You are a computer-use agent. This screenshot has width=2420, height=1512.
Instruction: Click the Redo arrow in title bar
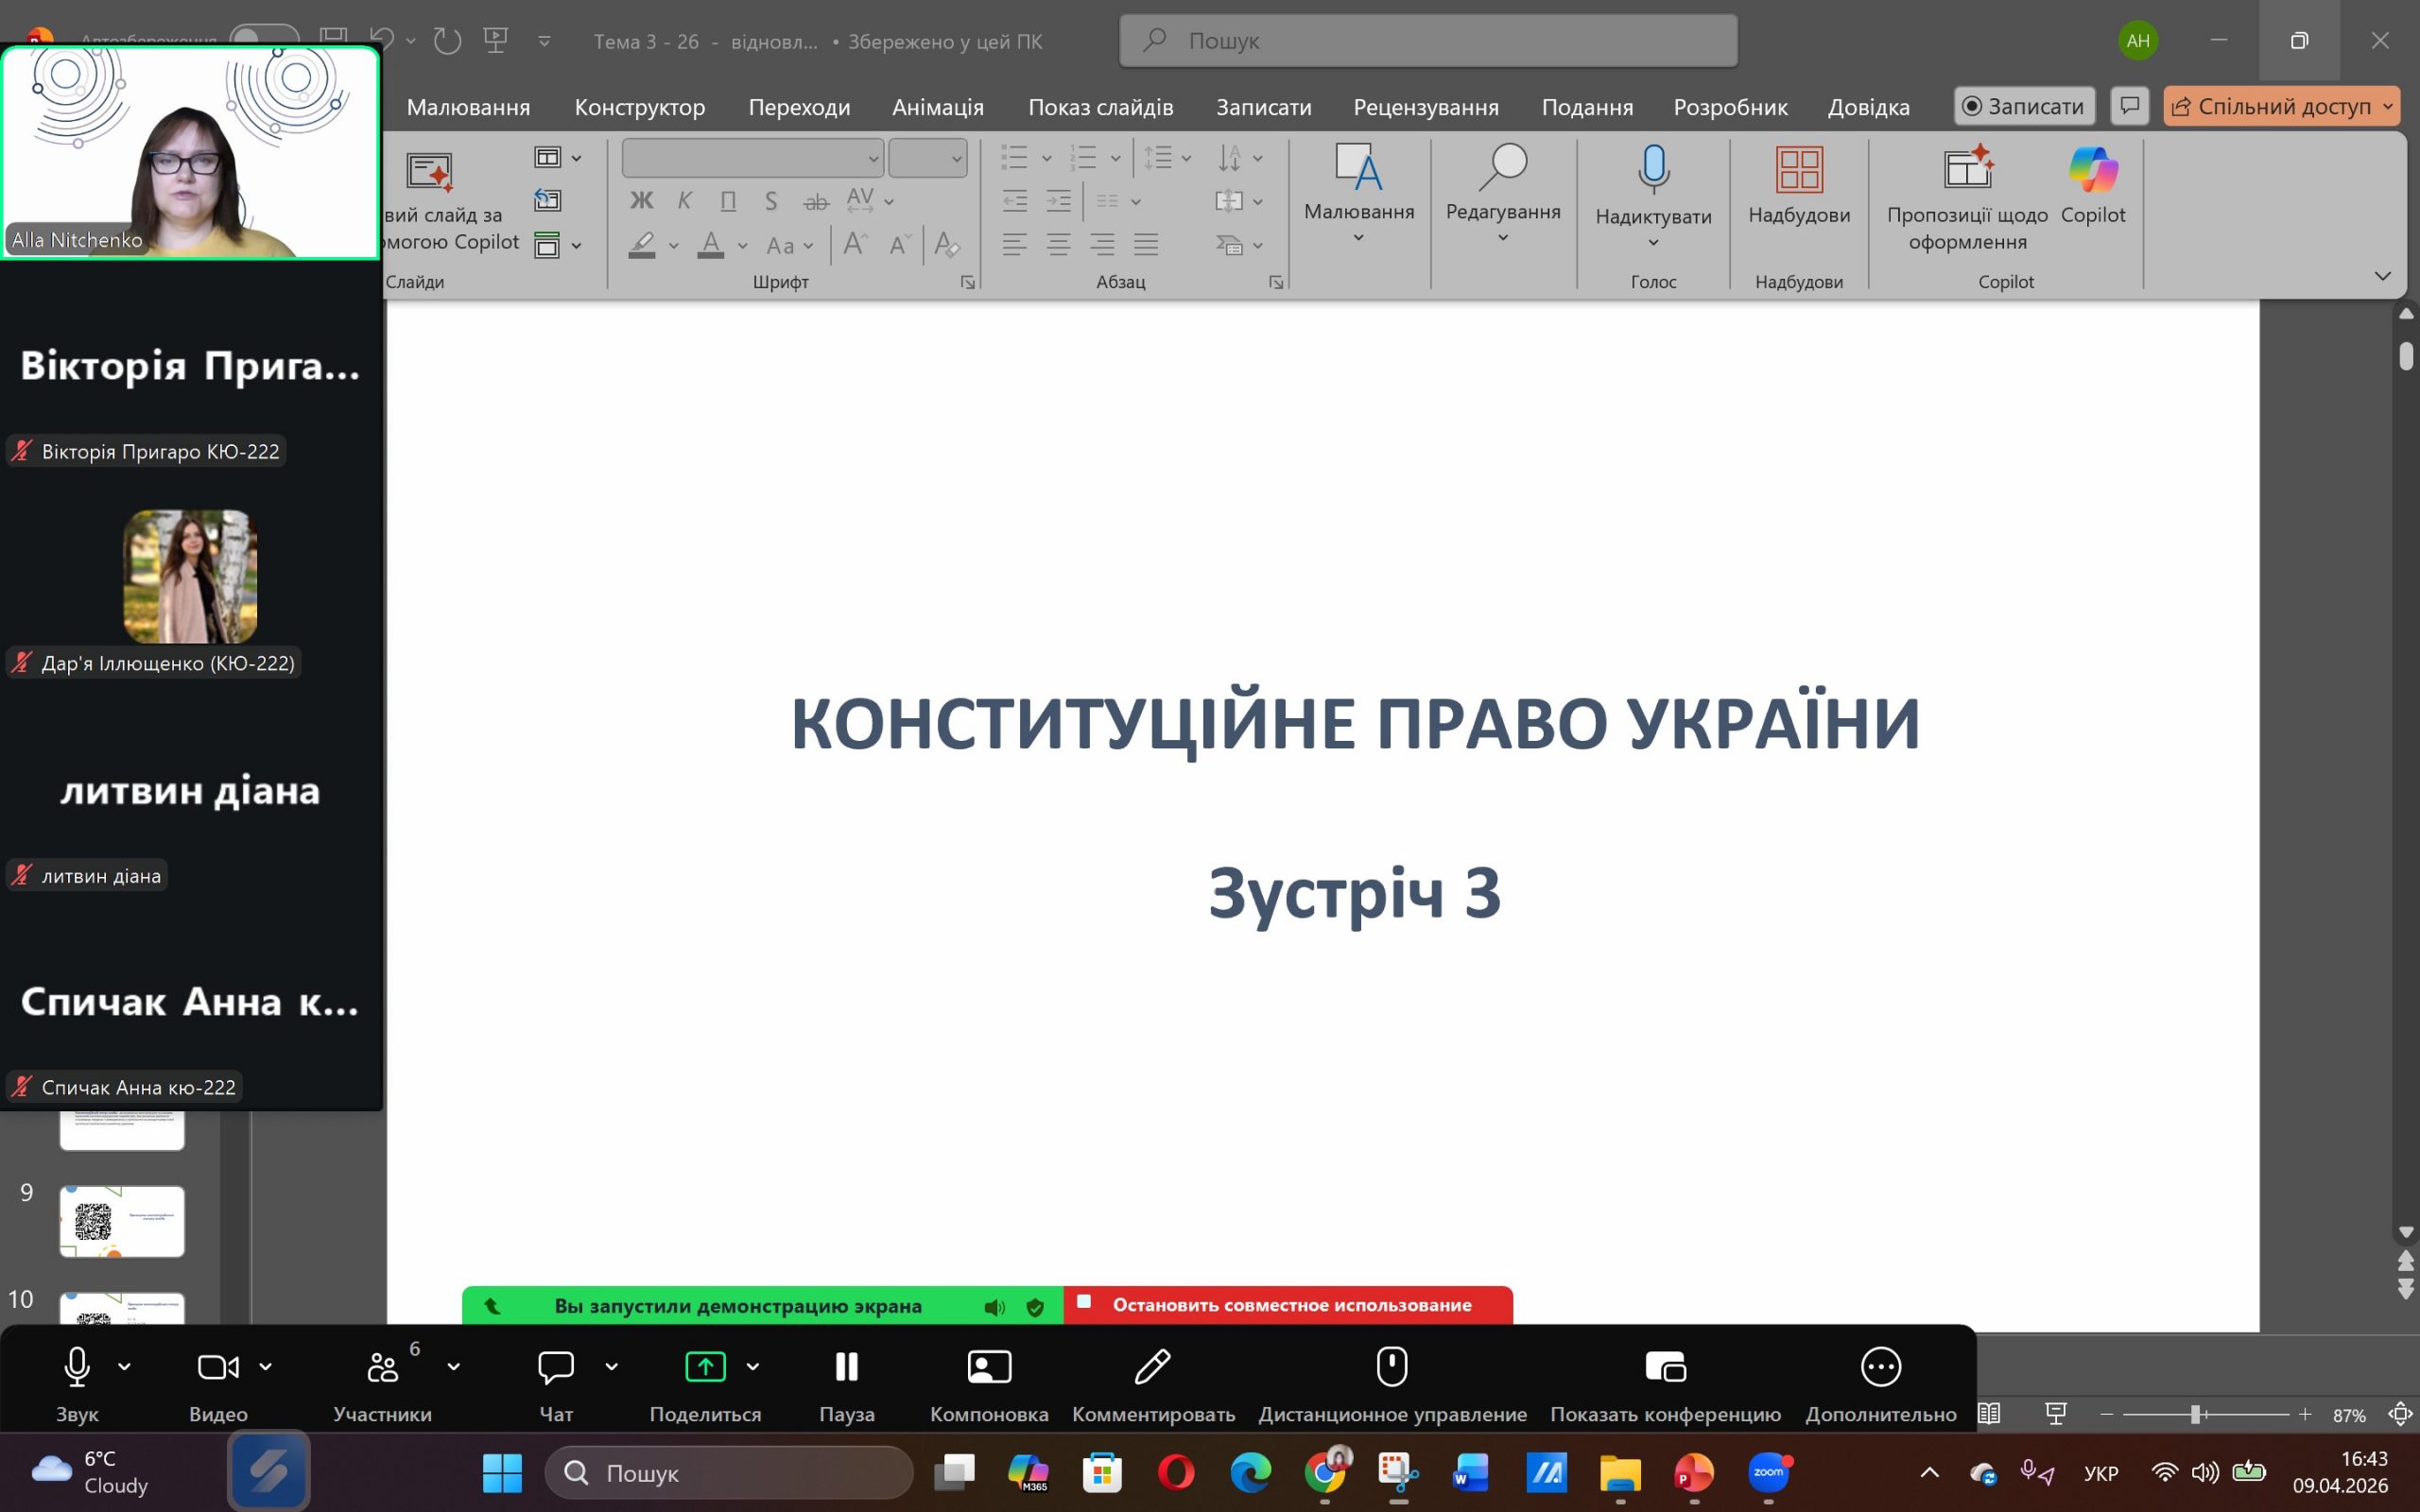coord(447,40)
